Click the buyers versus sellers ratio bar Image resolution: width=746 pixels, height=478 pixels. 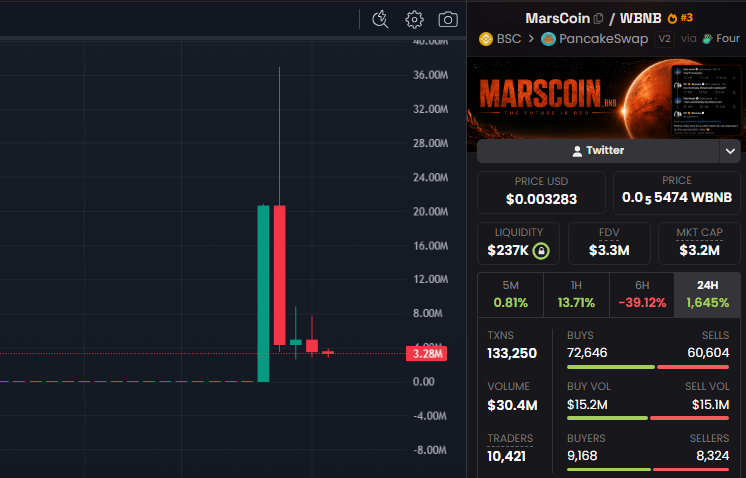[648, 469]
